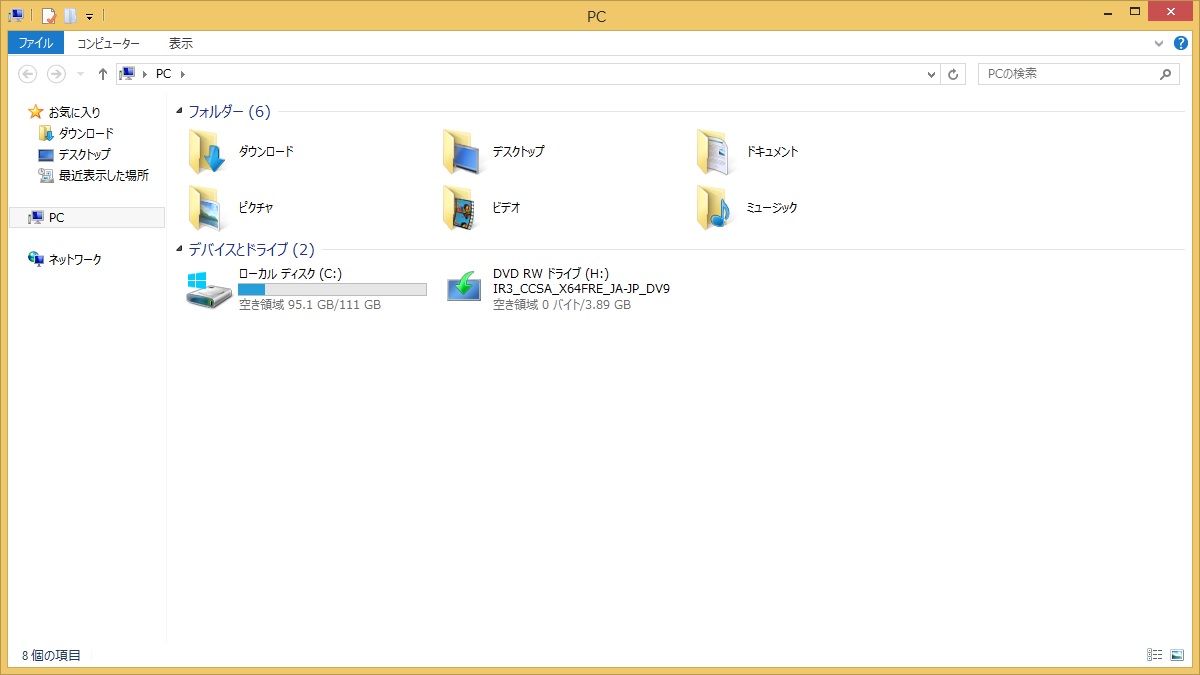This screenshot has width=1200, height=675.
Task: Select the ローカル ディスク (C:) drive icon
Action: tap(209, 289)
